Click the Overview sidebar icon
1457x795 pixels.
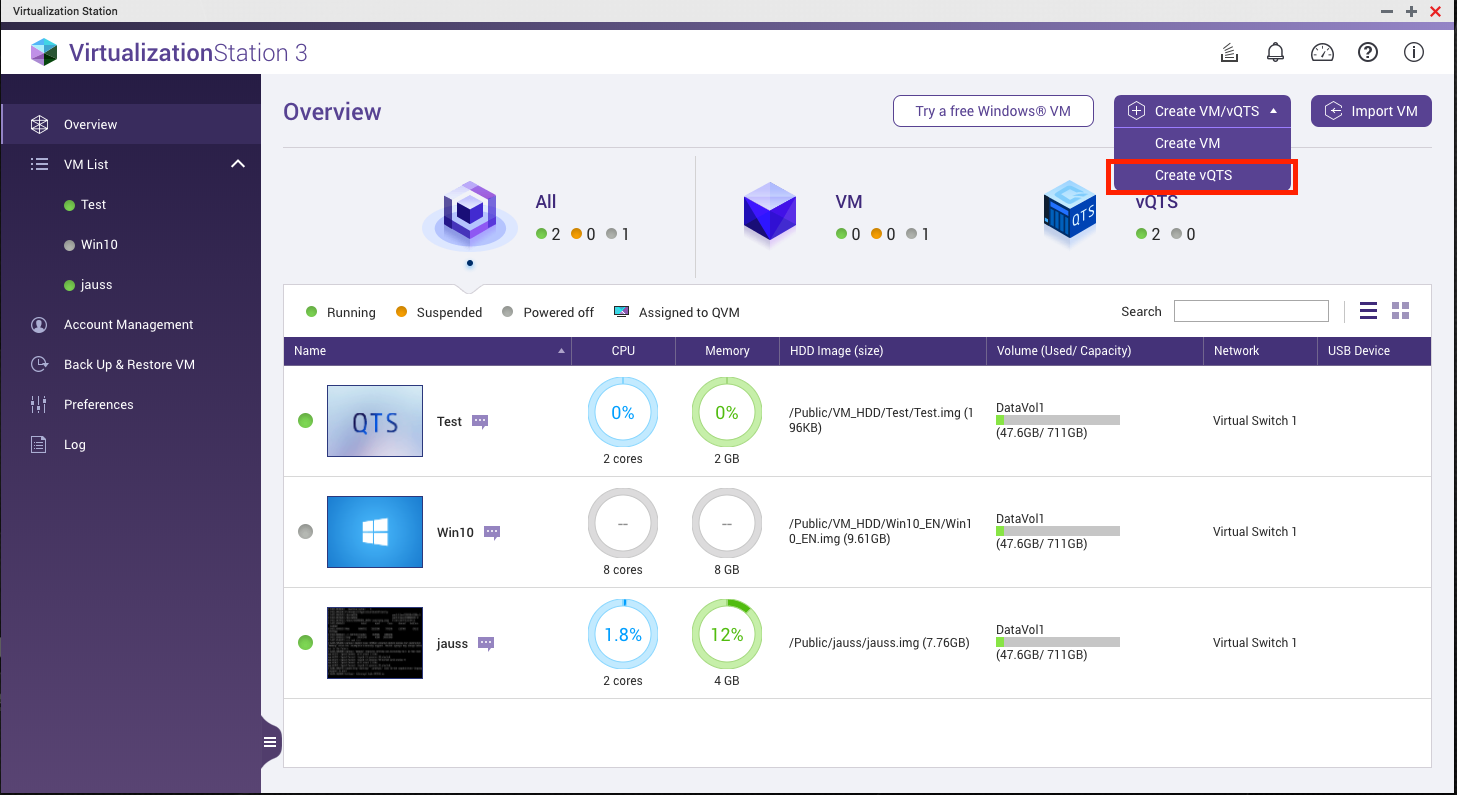pos(39,125)
